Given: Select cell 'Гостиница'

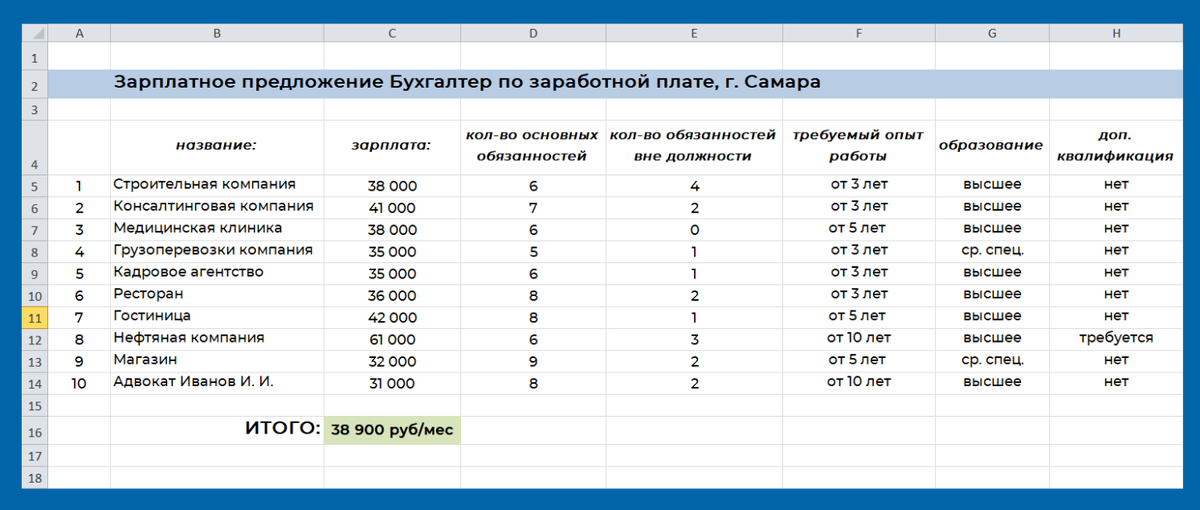Looking at the screenshot, I should [217, 317].
